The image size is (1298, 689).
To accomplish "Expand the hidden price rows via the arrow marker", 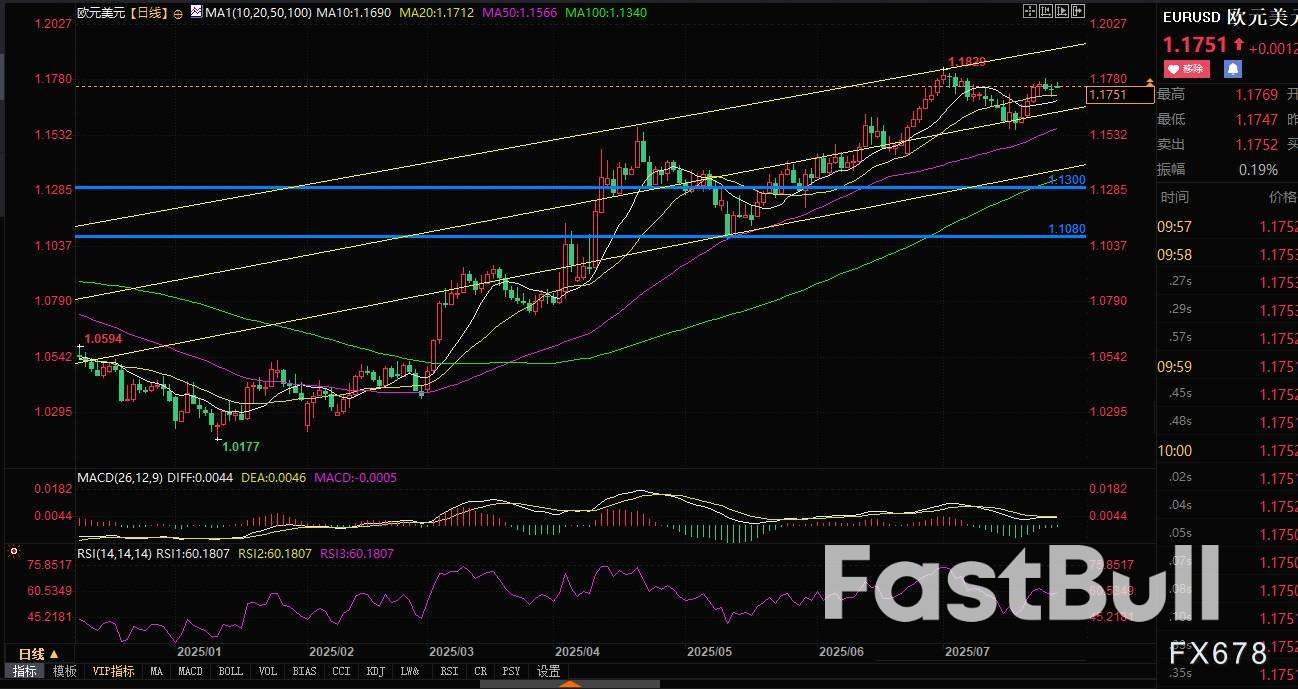I will (x=1148, y=84).
